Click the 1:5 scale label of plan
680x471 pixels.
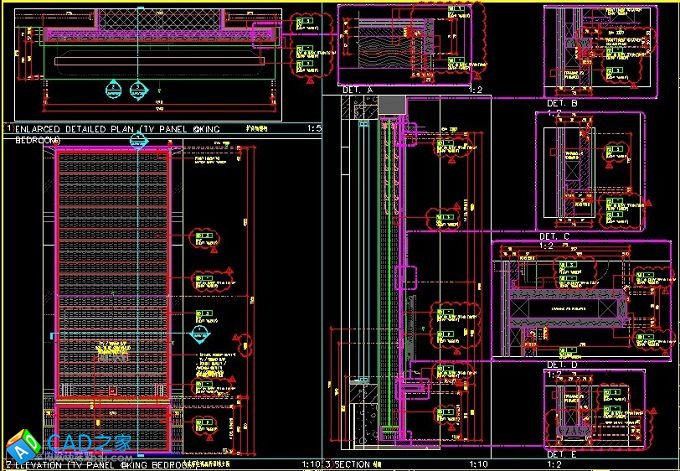coord(313,129)
